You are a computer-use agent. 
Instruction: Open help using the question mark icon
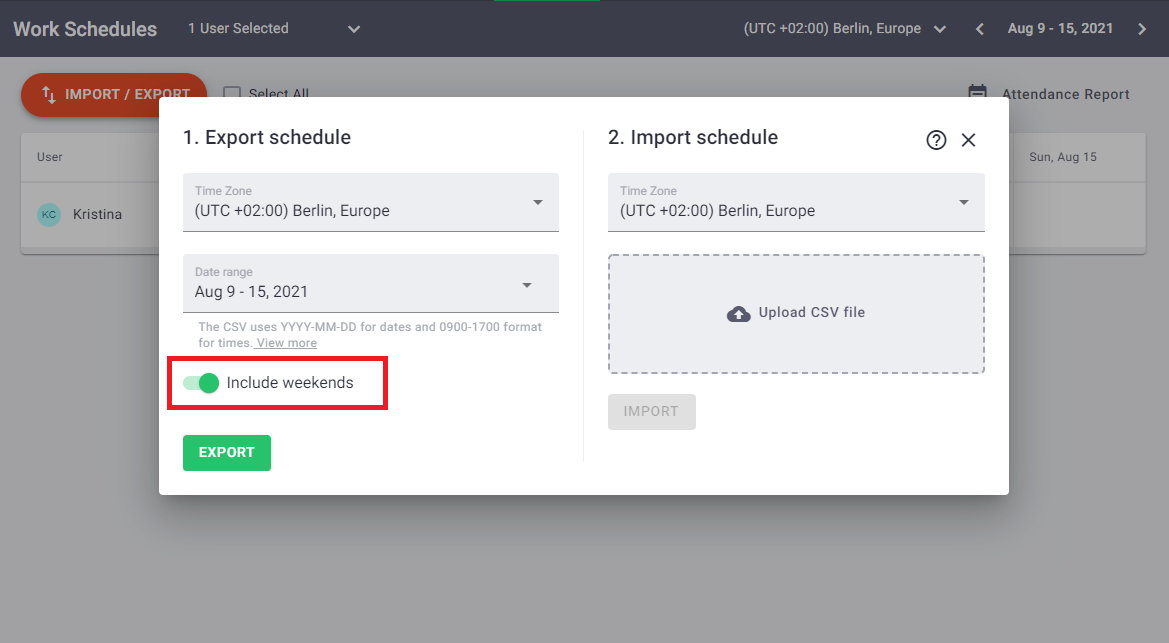pos(936,140)
